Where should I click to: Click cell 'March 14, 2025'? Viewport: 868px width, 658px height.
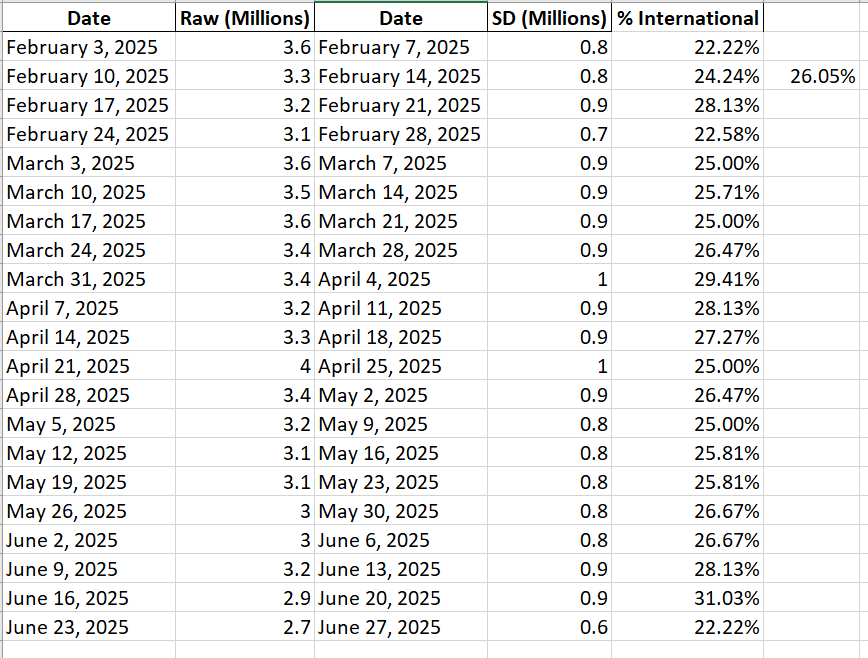point(401,191)
